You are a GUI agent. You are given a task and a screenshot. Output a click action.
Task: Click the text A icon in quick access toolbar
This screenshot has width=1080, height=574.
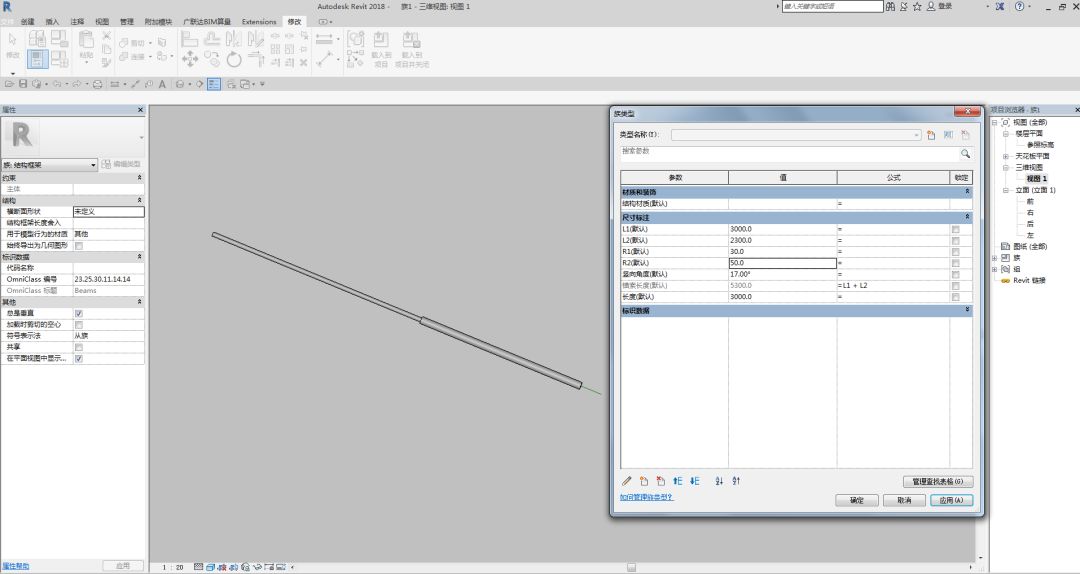coord(163,84)
